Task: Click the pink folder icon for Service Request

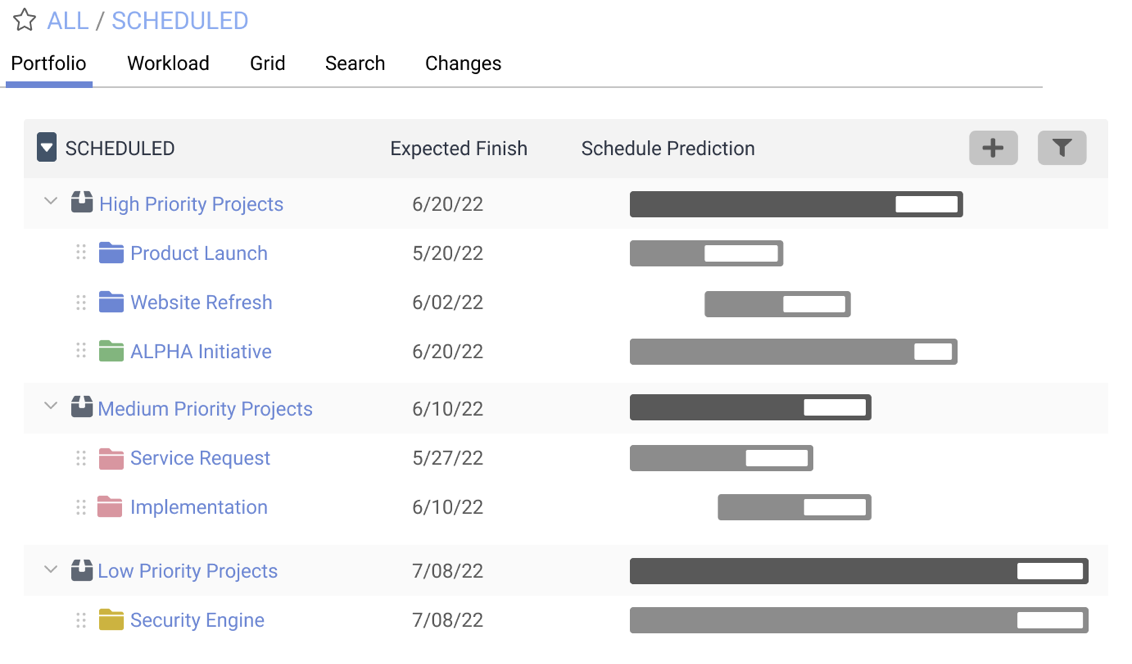Action: click(x=111, y=458)
